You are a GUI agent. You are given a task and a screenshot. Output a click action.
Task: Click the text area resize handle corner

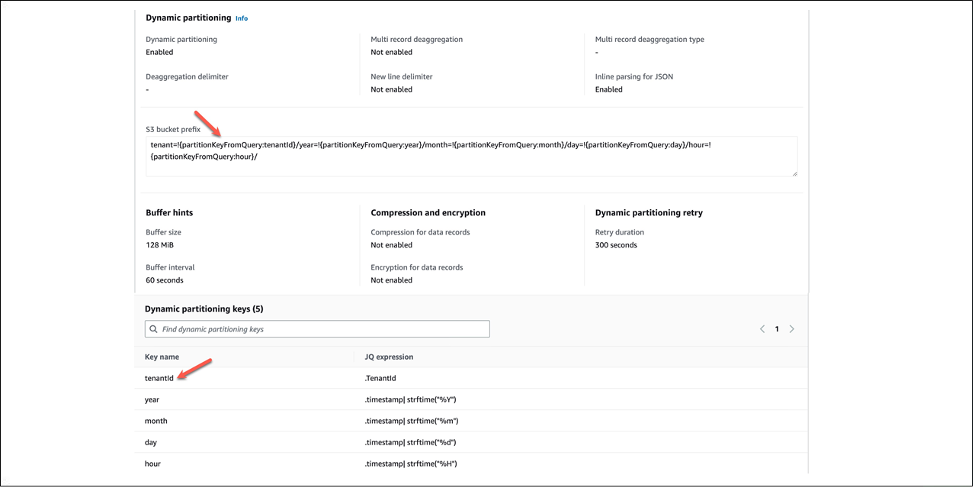[x=794, y=173]
